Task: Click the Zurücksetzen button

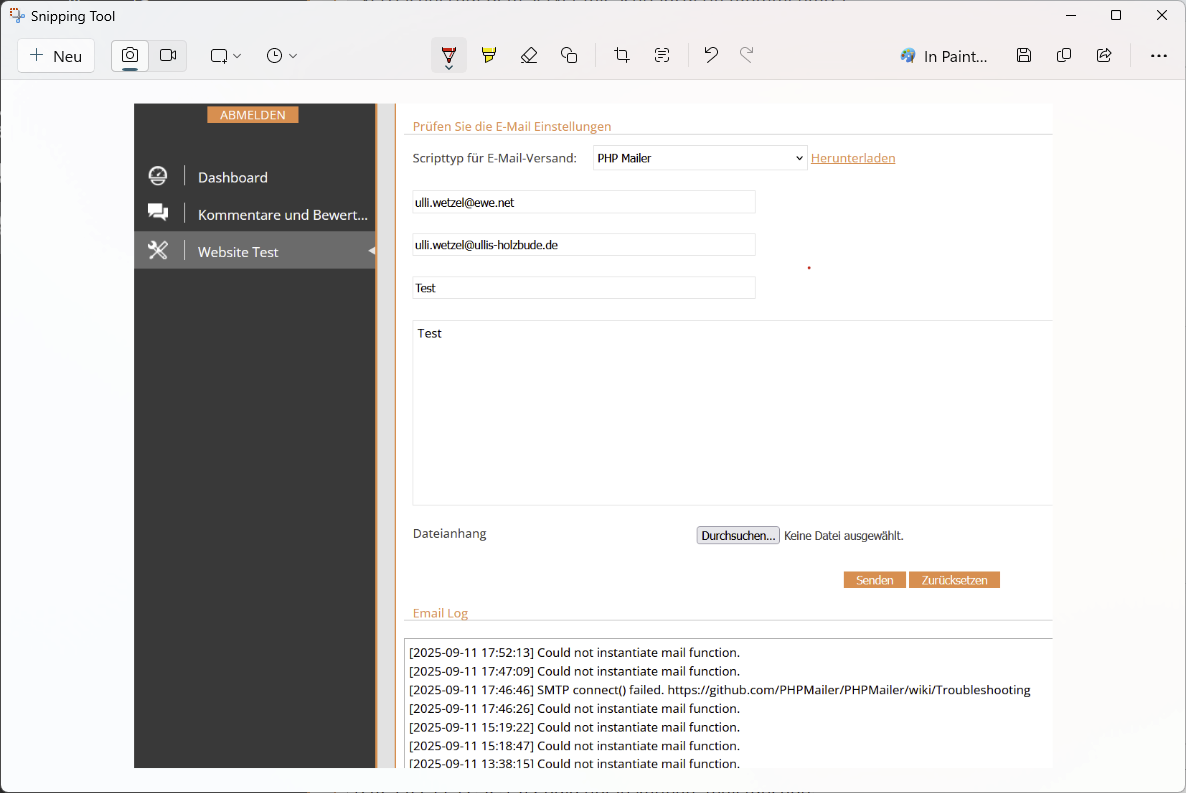Action: pos(954,580)
